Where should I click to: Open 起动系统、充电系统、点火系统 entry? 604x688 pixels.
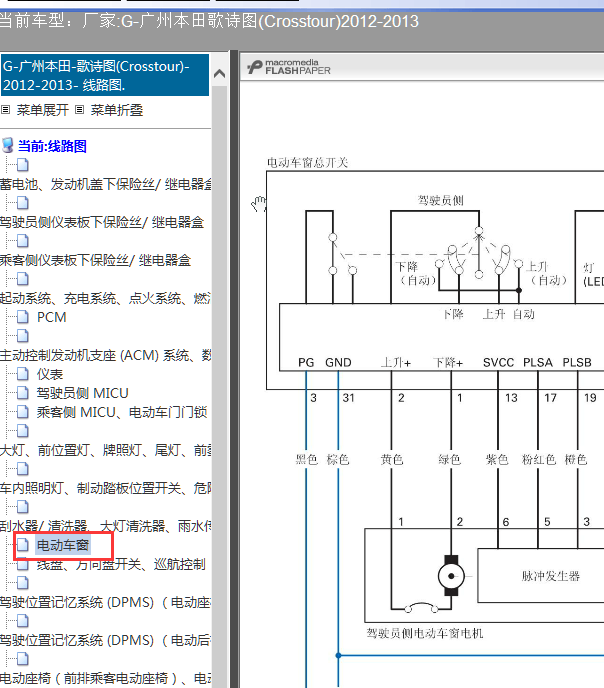point(105,298)
